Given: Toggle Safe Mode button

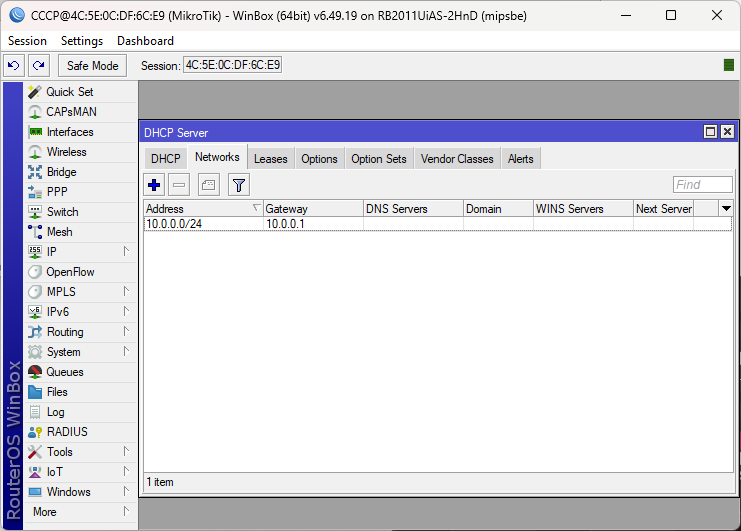Looking at the screenshot, I should pyautogui.click(x=93, y=65).
